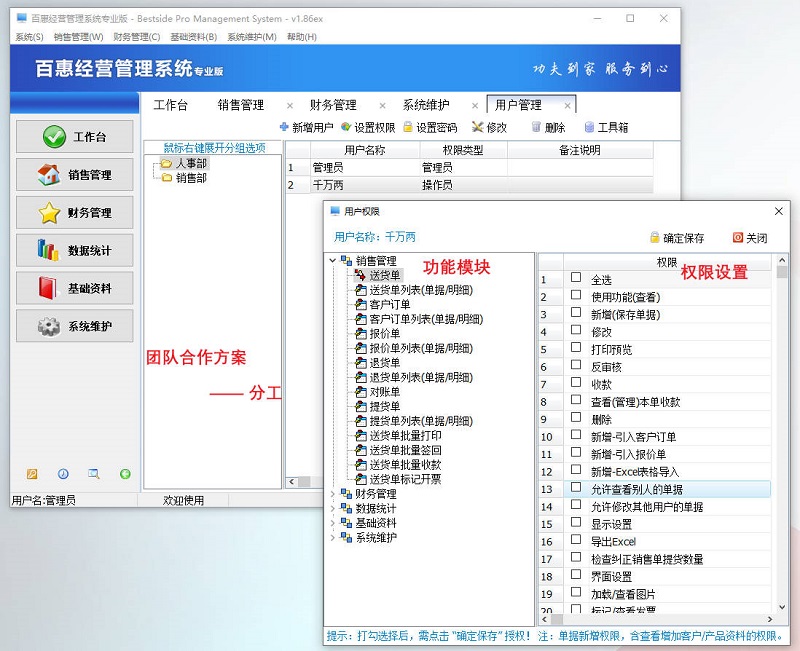Open the 系统(S) menu
The height and width of the screenshot is (651, 800).
click(x=30, y=37)
